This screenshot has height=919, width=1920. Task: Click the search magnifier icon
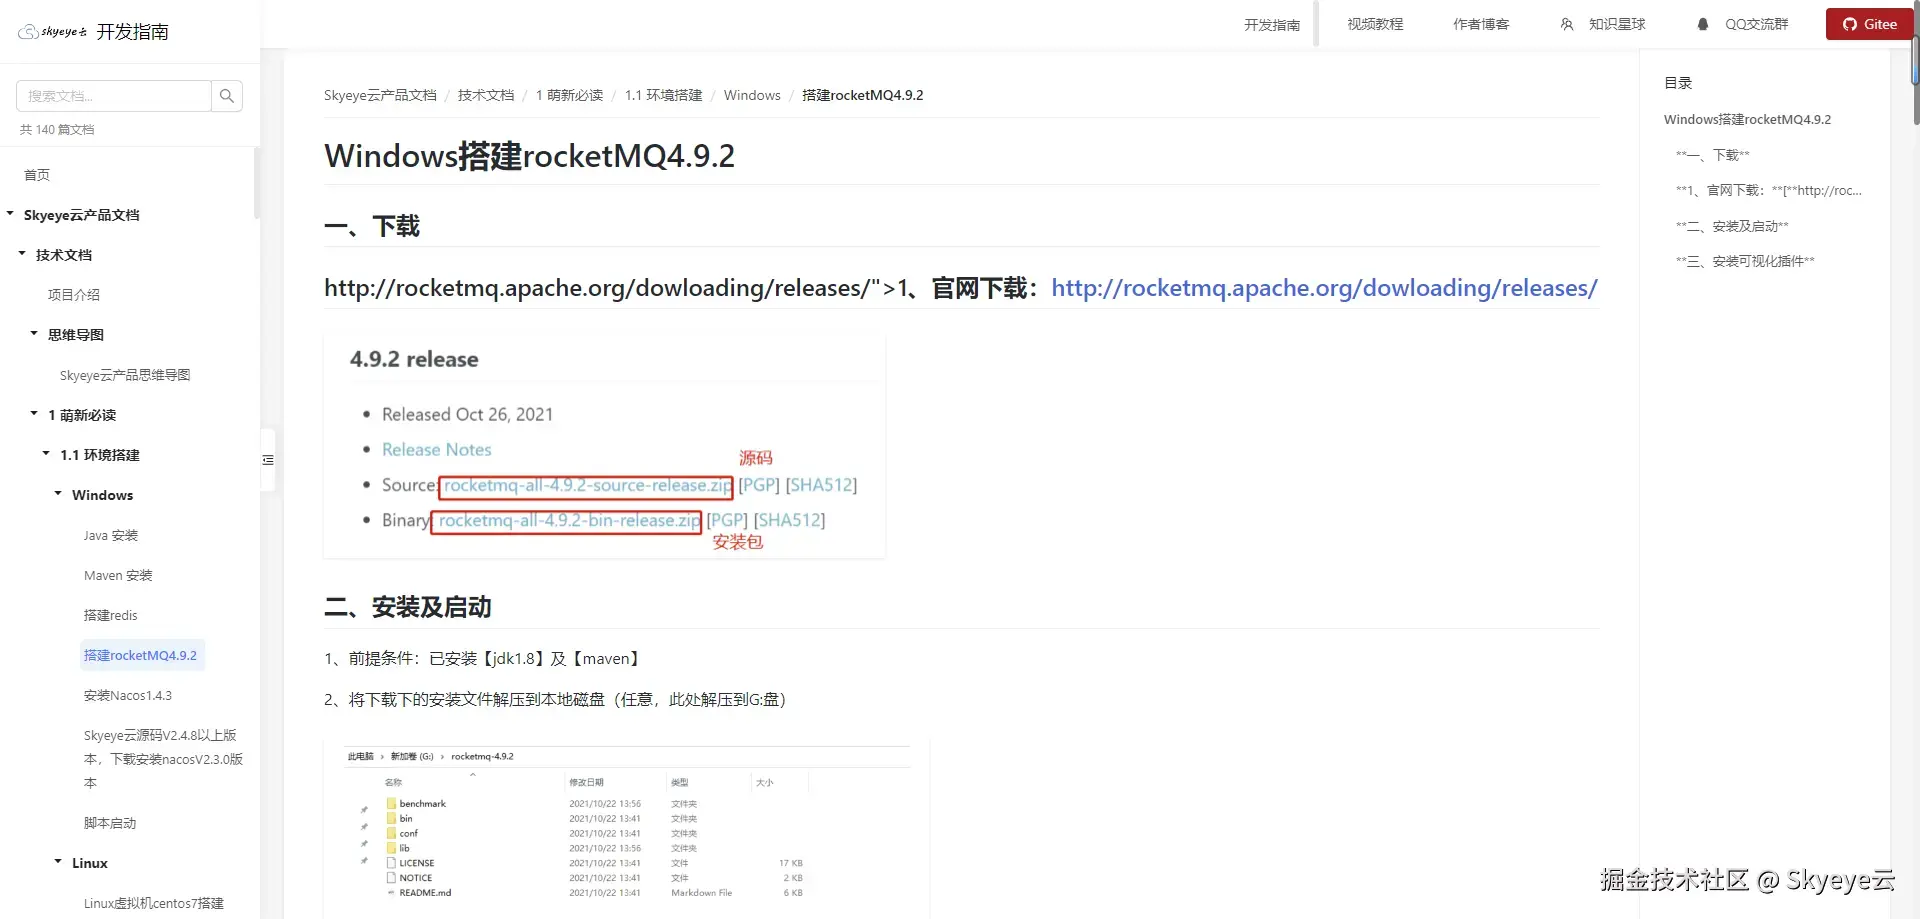227,96
